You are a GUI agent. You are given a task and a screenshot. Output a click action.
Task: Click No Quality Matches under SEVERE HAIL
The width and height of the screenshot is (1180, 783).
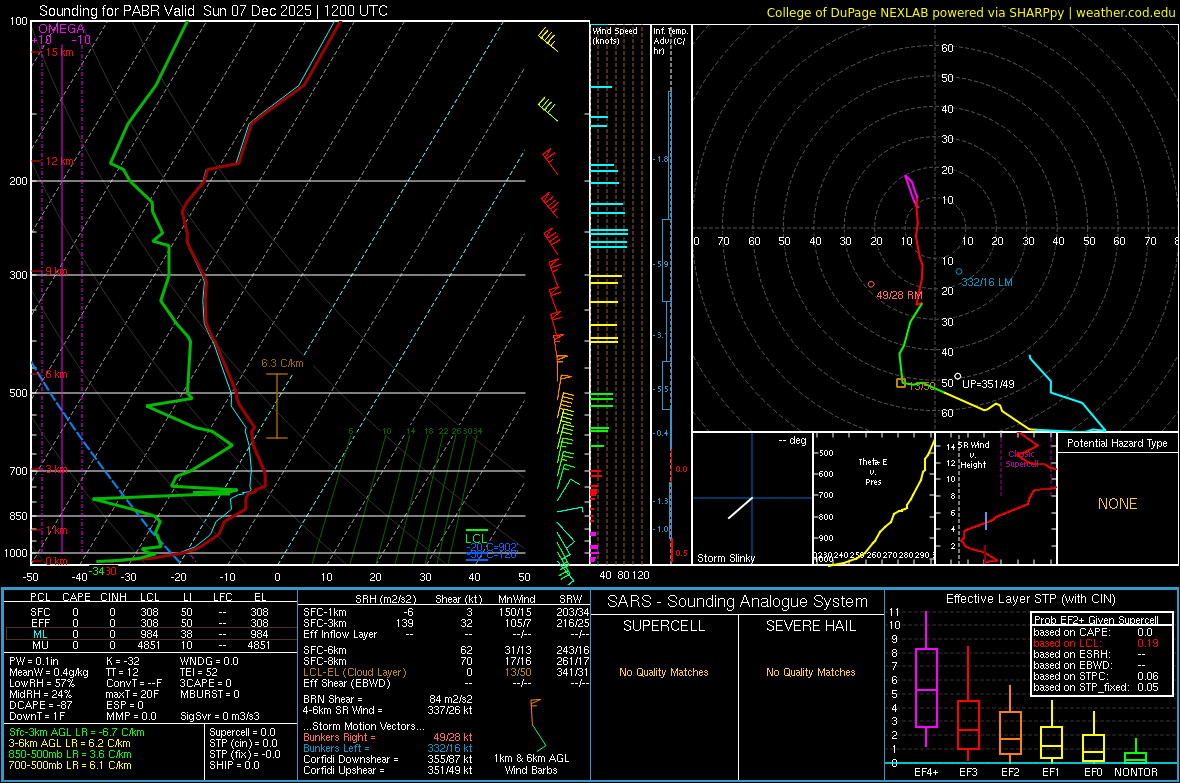(810, 672)
